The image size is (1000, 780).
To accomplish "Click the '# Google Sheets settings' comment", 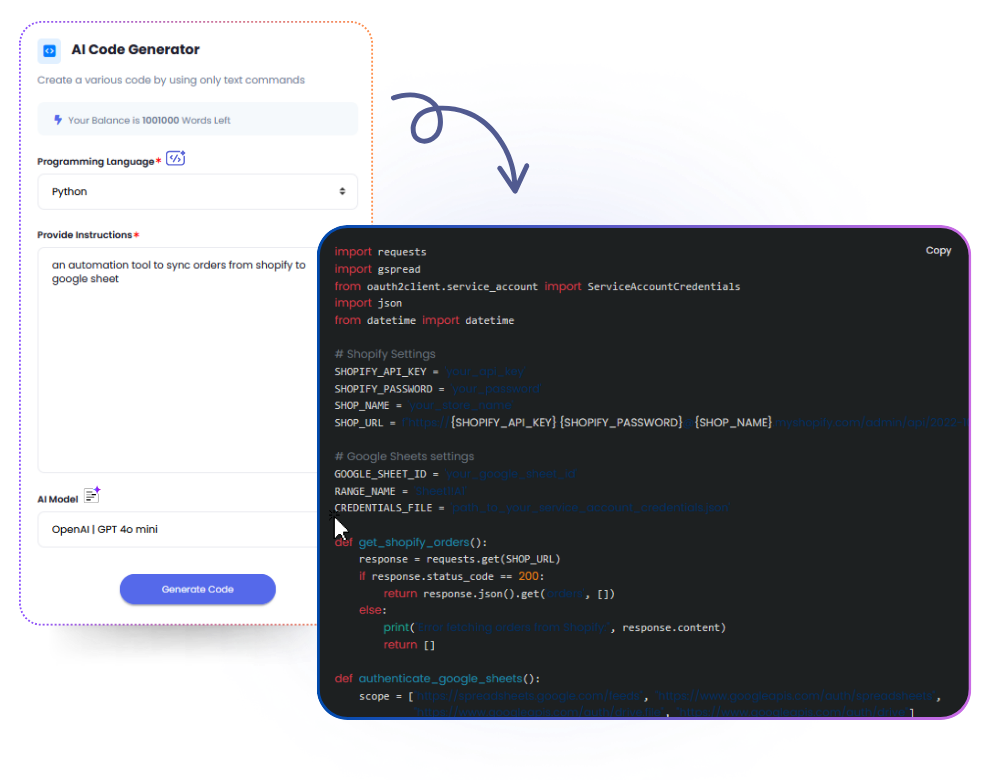I will (x=404, y=457).
